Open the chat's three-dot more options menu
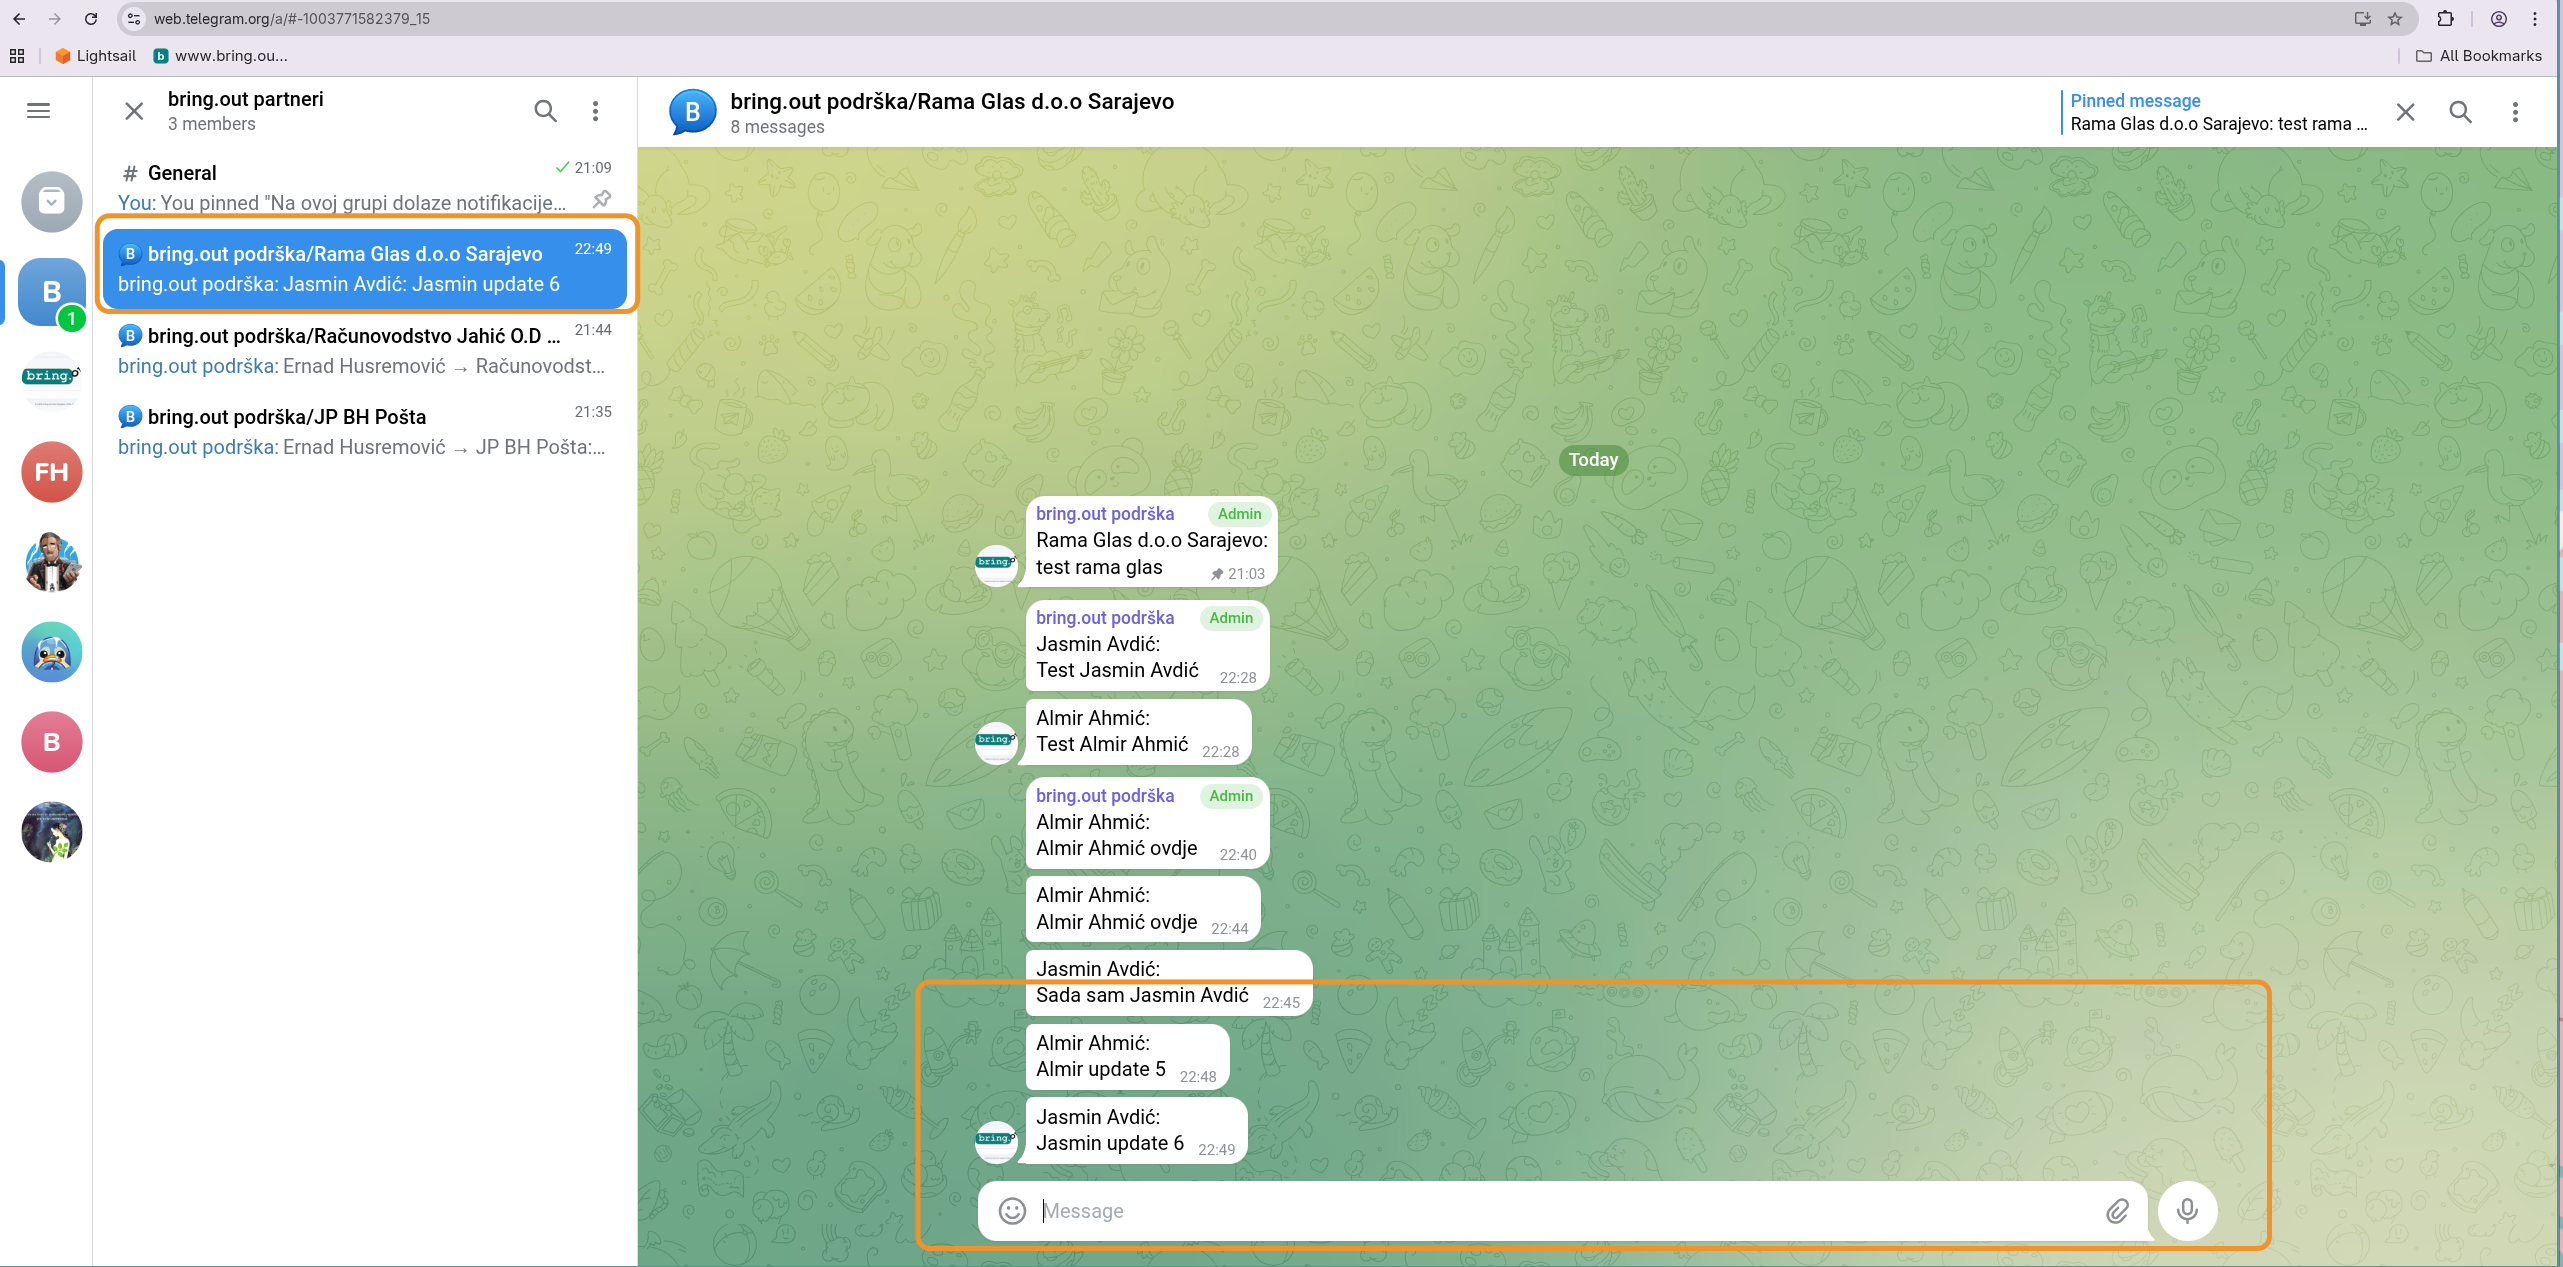This screenshot has height=1267, width=2563. tap(2515, 112)
